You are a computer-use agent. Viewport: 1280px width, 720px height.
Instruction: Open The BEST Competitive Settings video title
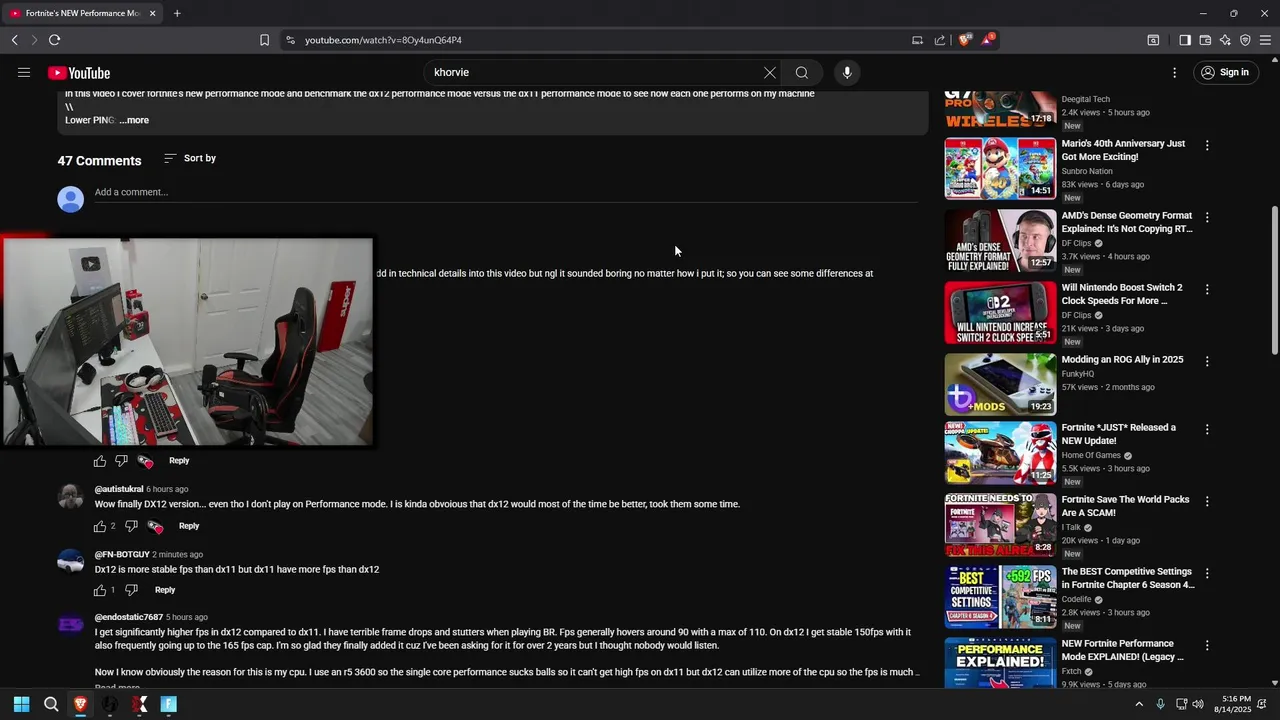(1128, 578)
